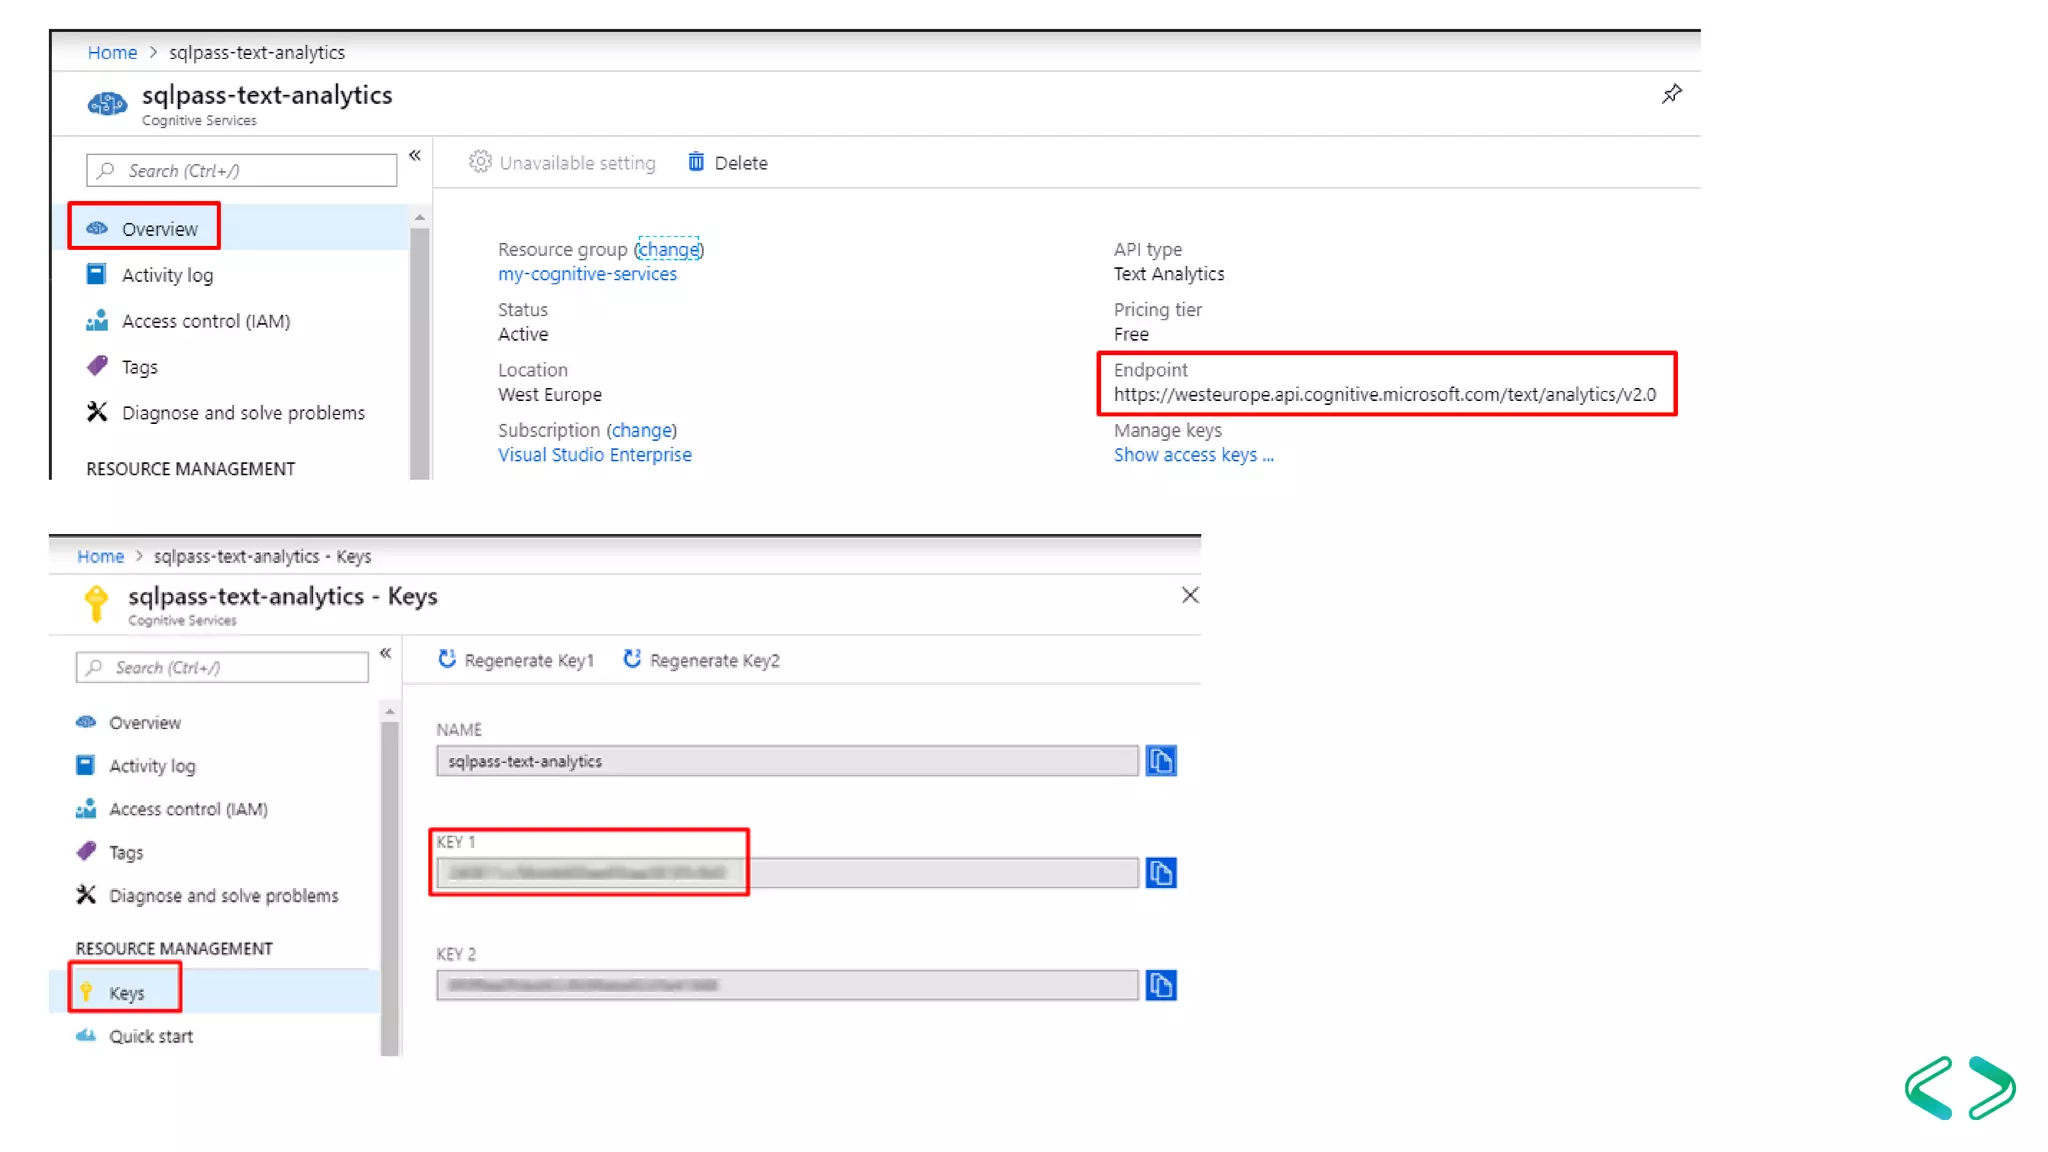Open Overview in the upper sidebar
Viewport: 2048px width, 1152px height.
tap(159, 229)
